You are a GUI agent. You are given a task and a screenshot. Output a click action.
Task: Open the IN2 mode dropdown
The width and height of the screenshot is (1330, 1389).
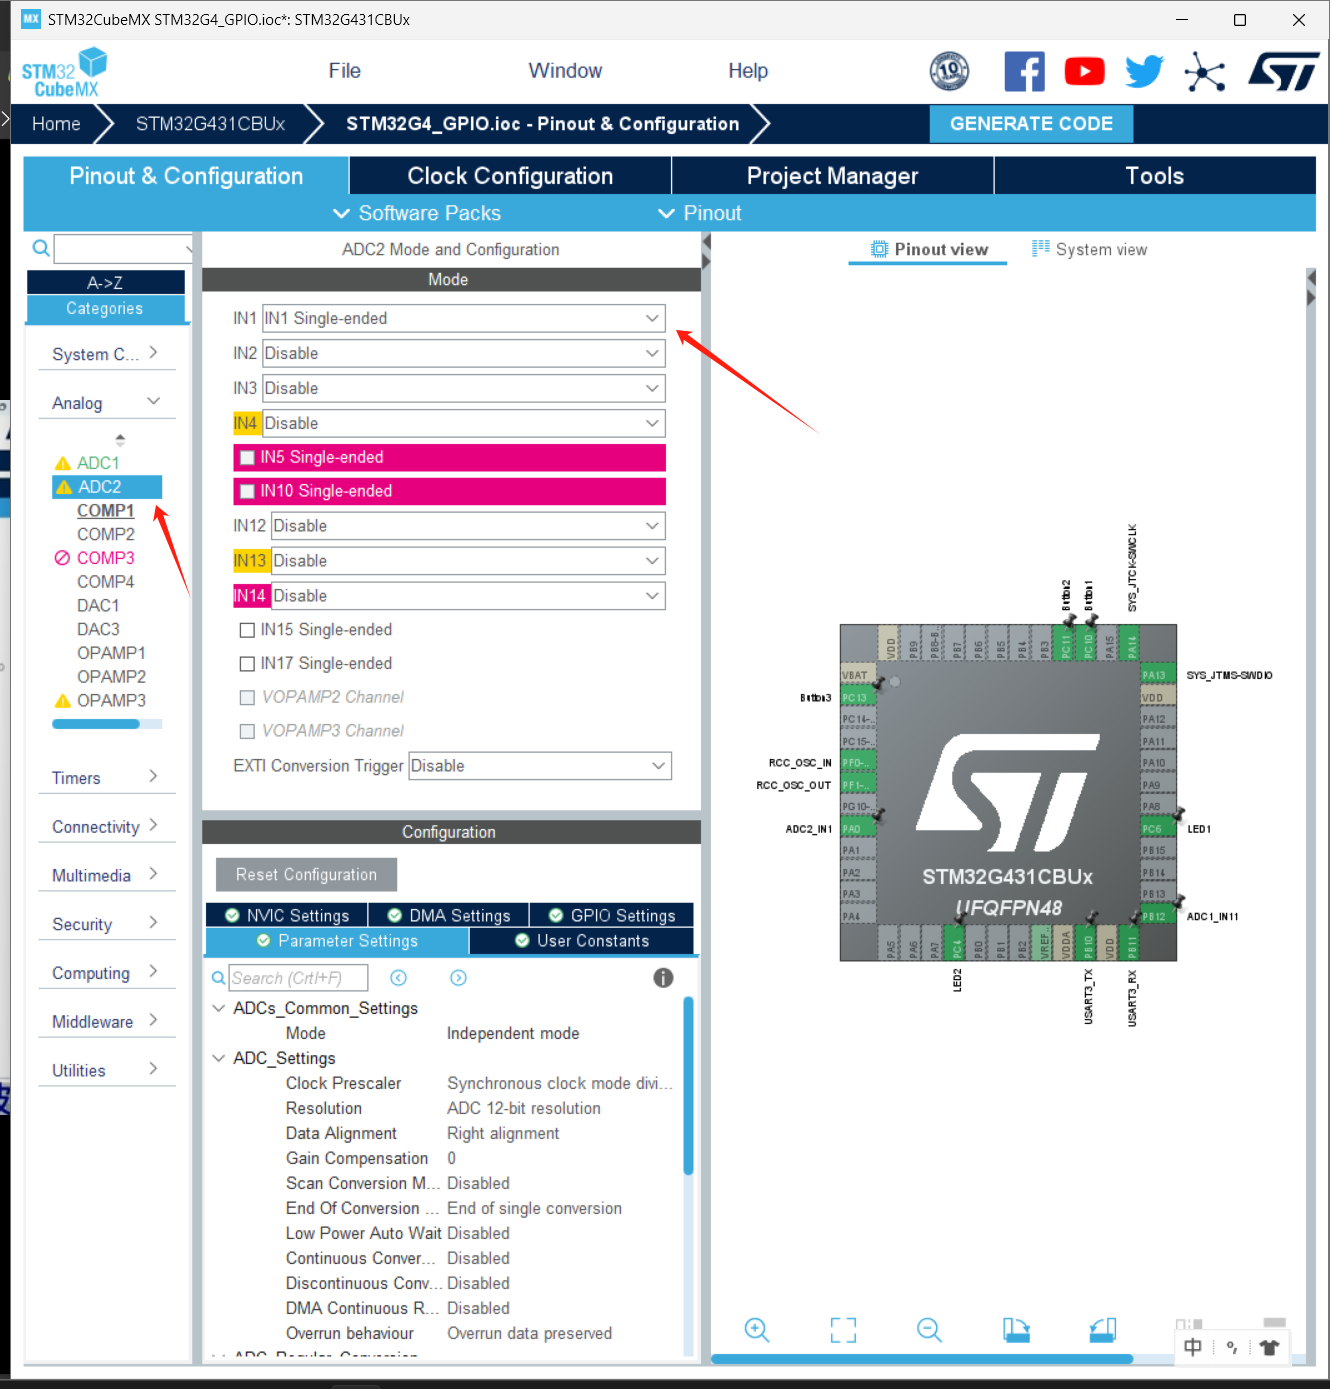tap(463, 353)
